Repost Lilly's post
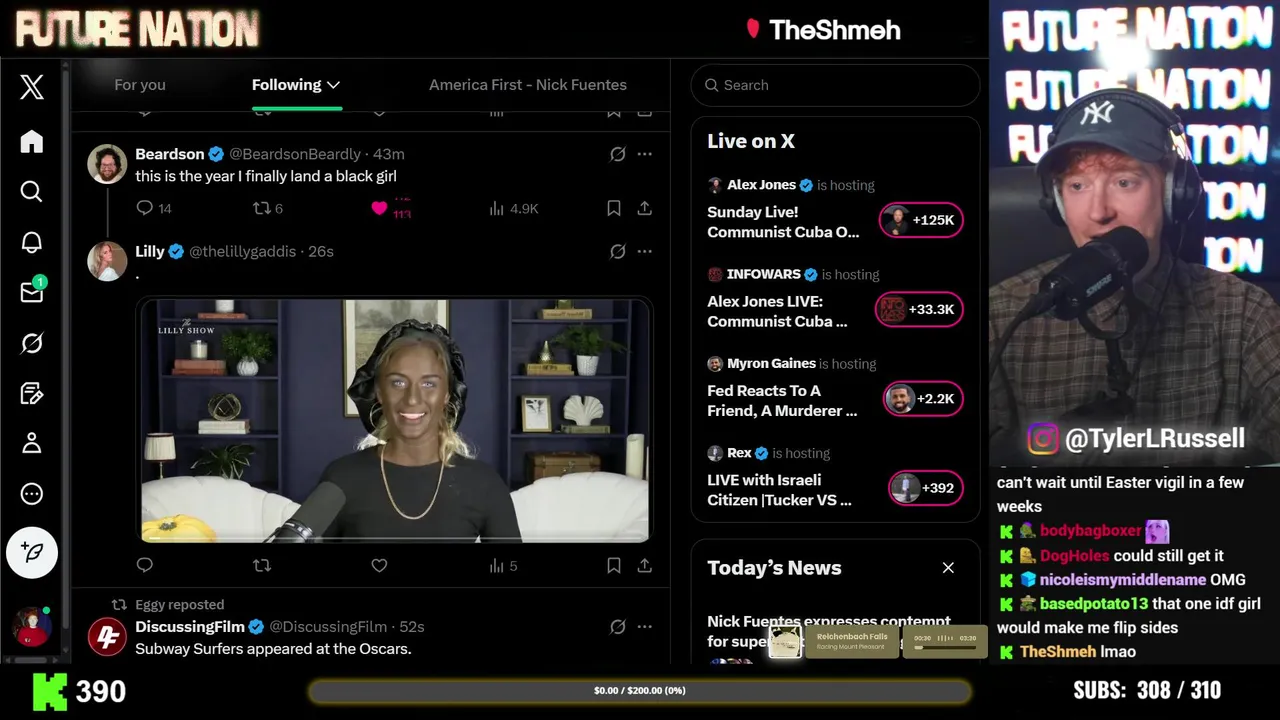The image size is (1280, 720). pyautogui.click(x=262, y=565)
